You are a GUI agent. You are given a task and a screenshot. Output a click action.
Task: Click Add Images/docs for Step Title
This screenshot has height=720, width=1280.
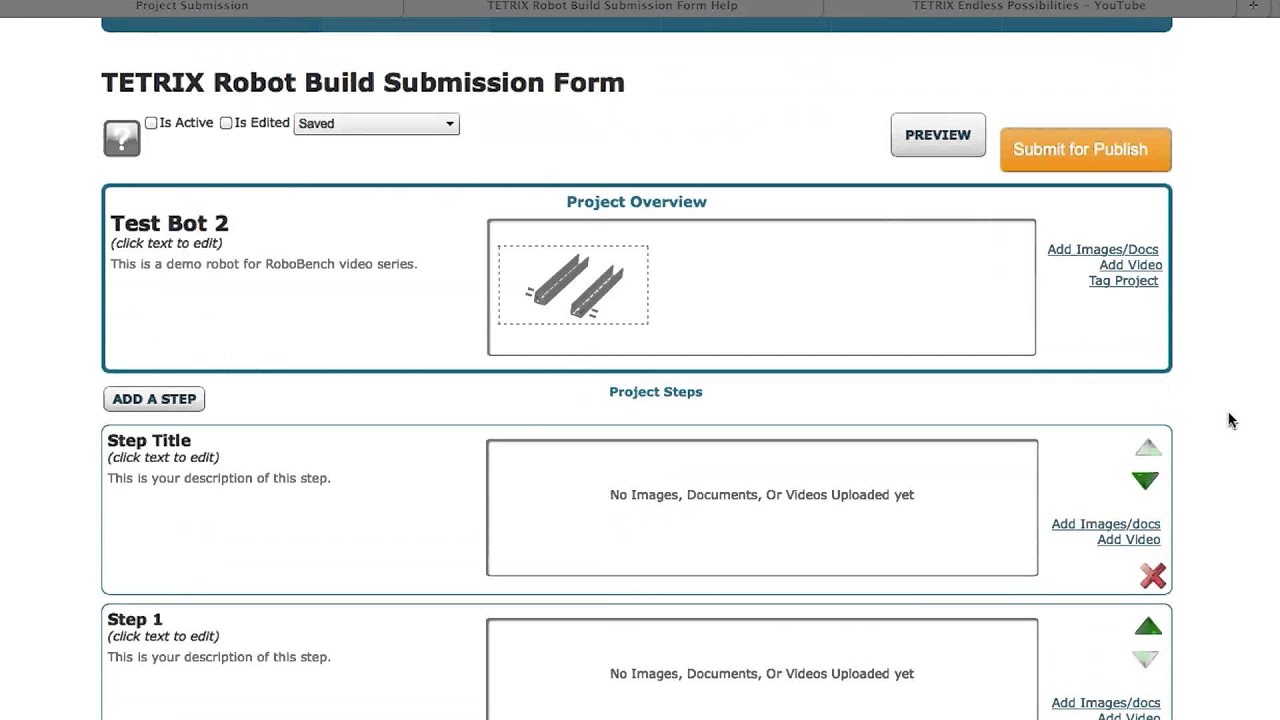tap(1106, 524)
